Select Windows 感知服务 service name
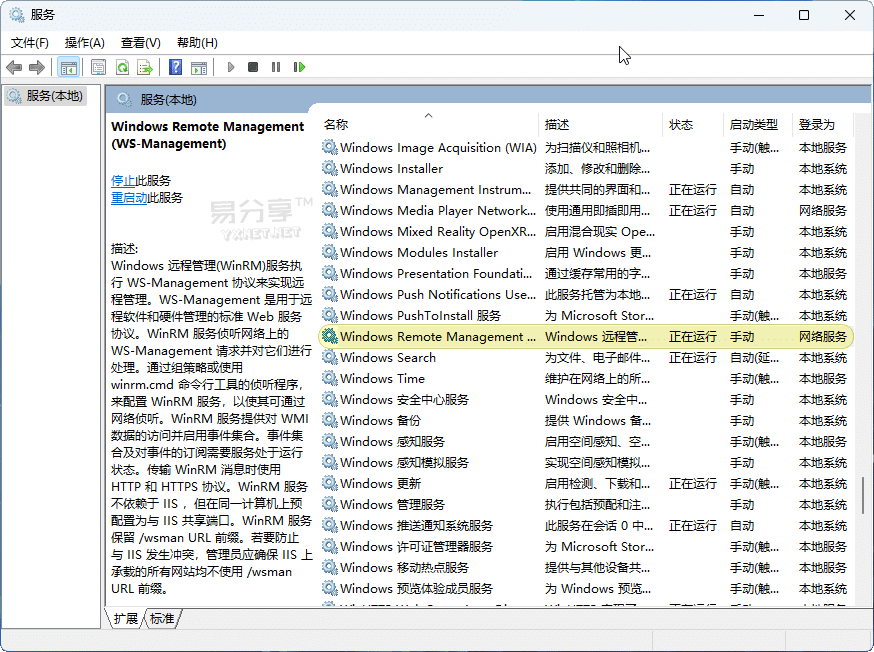Screen dimensions: 874x652 [392, 441]
